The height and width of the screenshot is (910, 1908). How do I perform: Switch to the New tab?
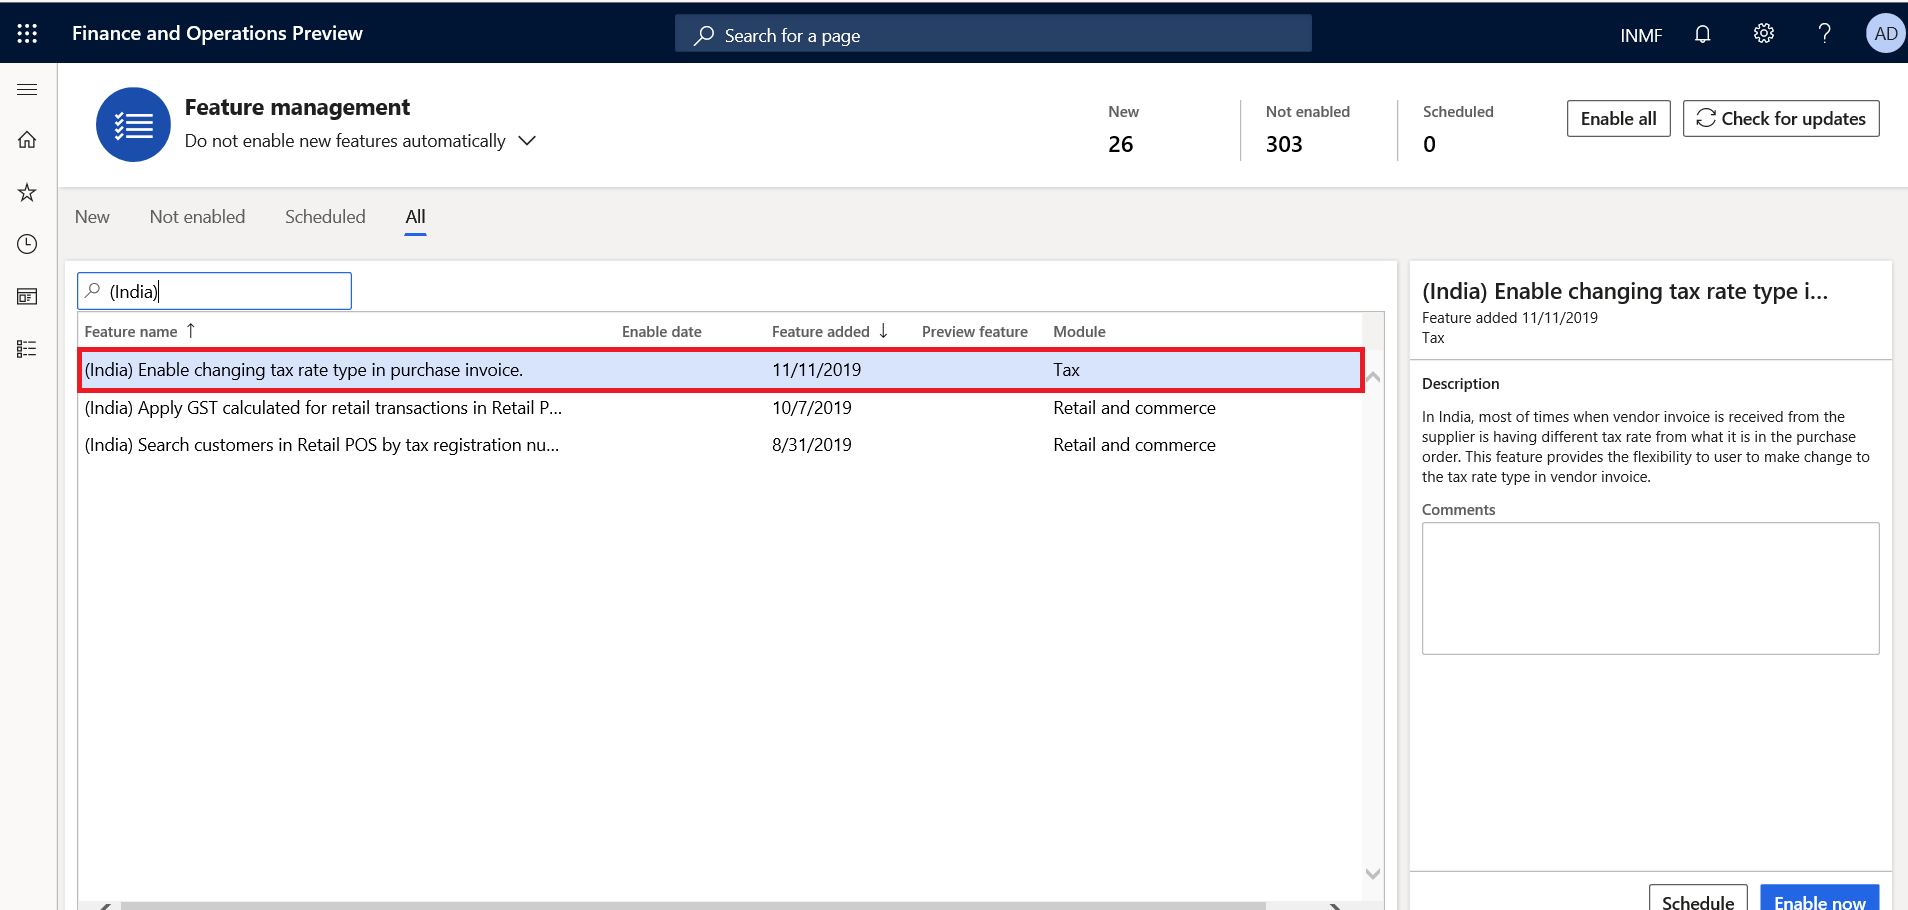coord(92,217)
